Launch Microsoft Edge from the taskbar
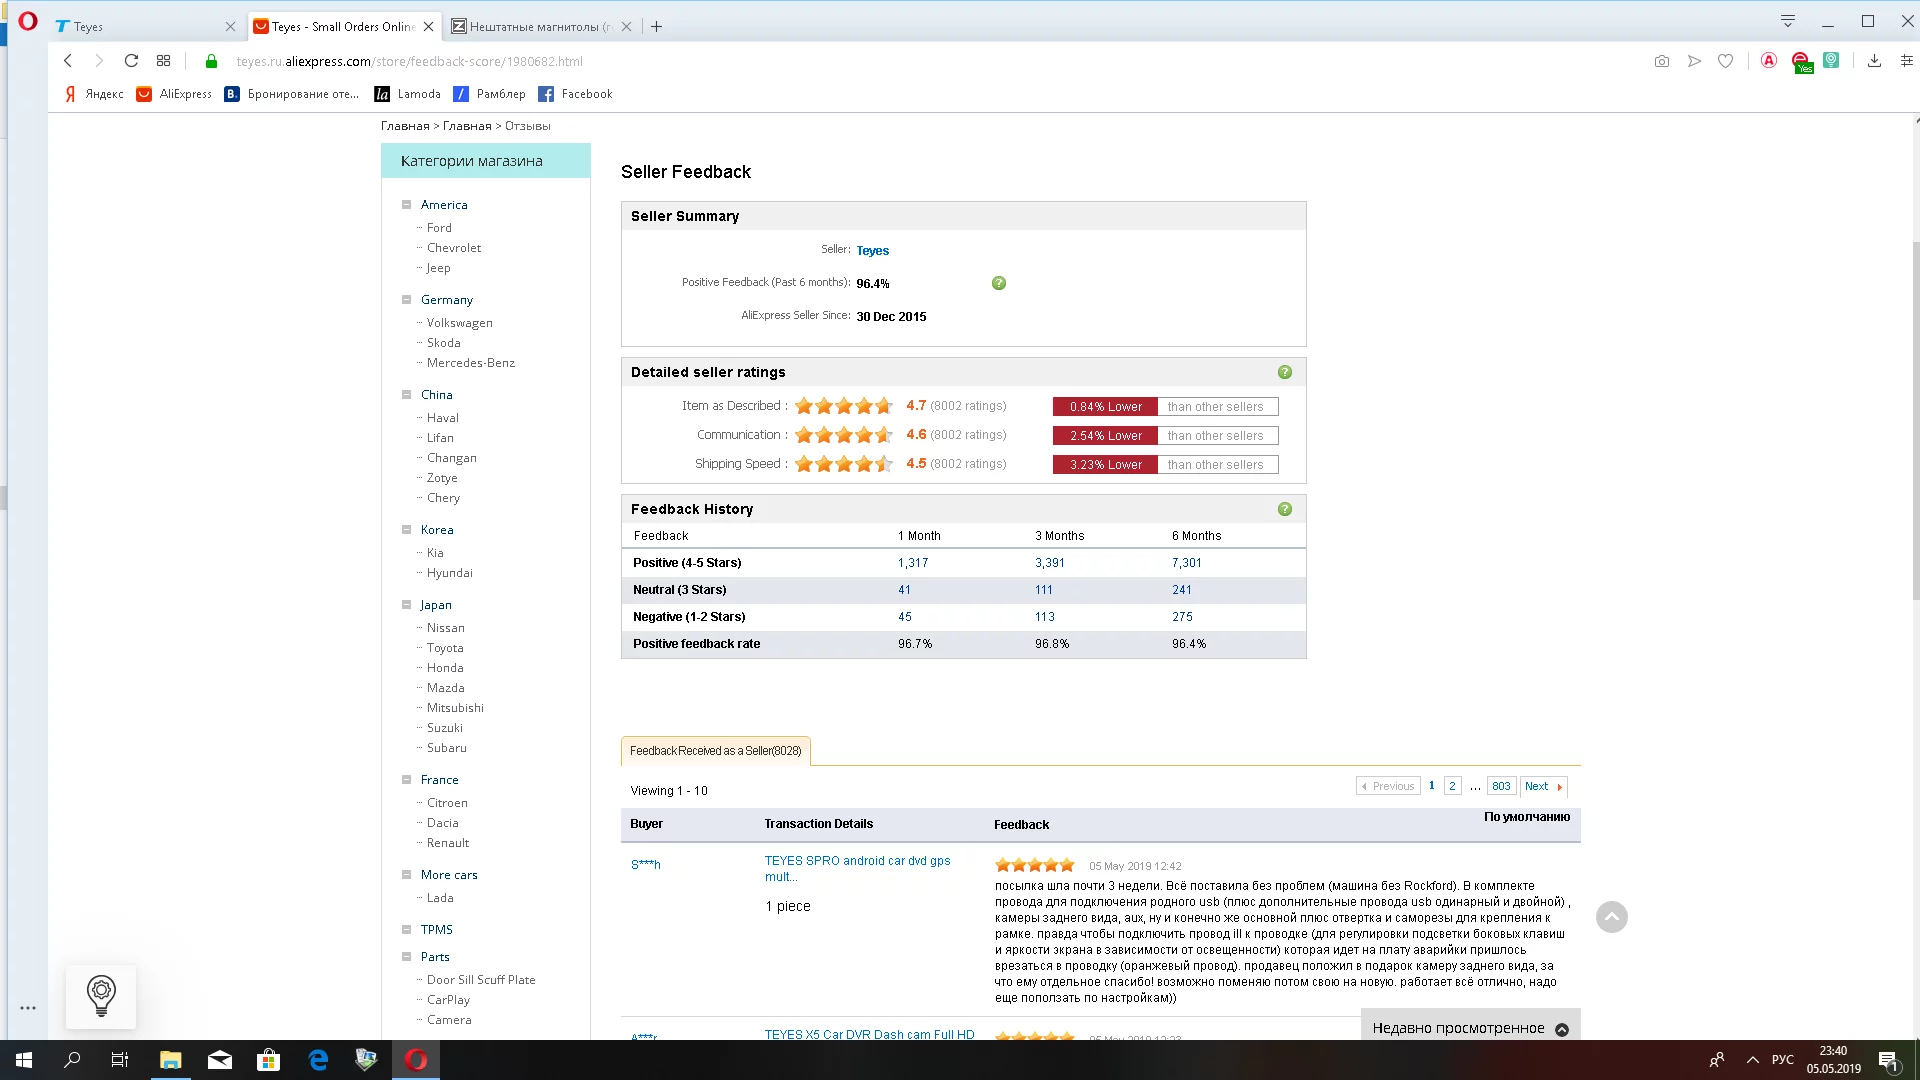This screenshot has width=1920, height=1080. [318, 1060]
